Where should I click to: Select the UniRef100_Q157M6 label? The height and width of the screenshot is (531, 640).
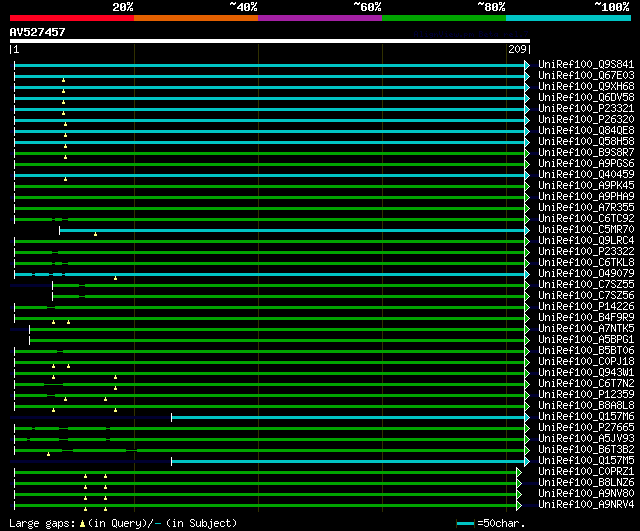tap(586, 417)
